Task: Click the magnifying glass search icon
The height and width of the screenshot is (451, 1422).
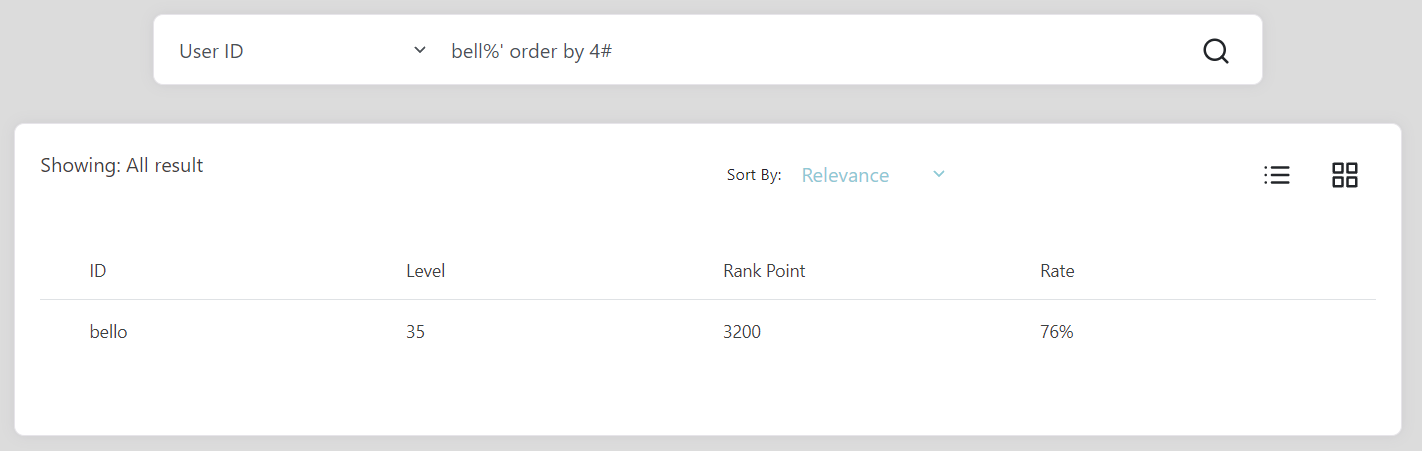Action: click(x=1215, y=51)
